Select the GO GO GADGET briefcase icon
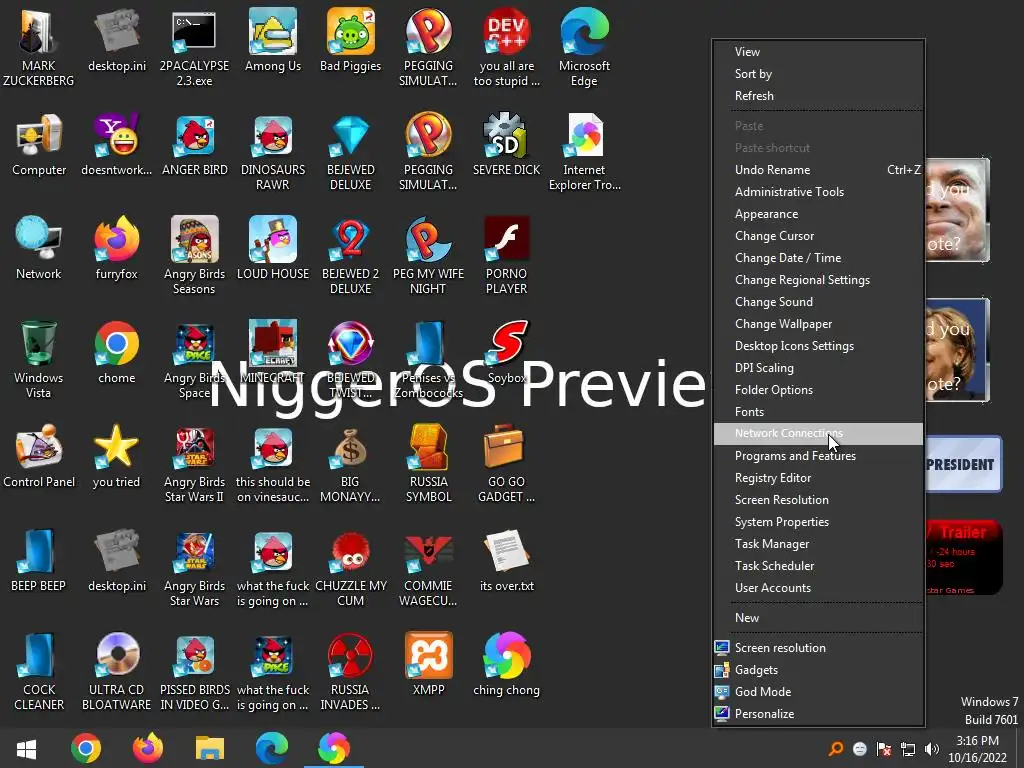 [x=506, y=464]
